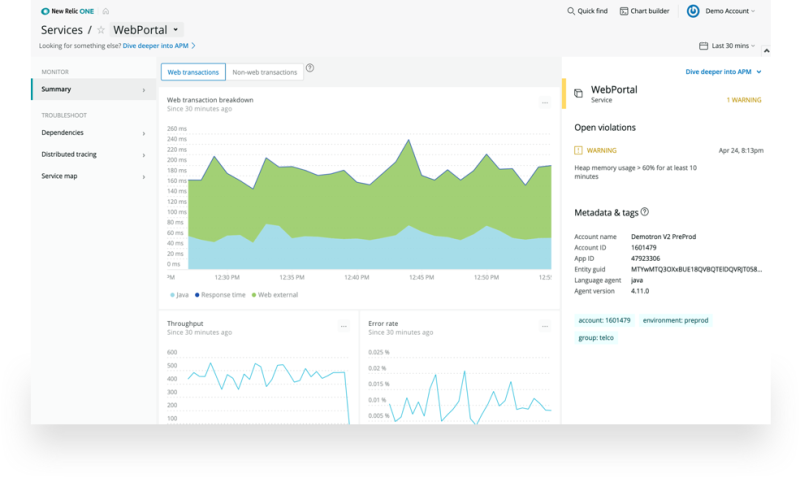Click the calendar icon beside Last 30 mins
Viewport: 800px width, 478px height.
(704, 46)
